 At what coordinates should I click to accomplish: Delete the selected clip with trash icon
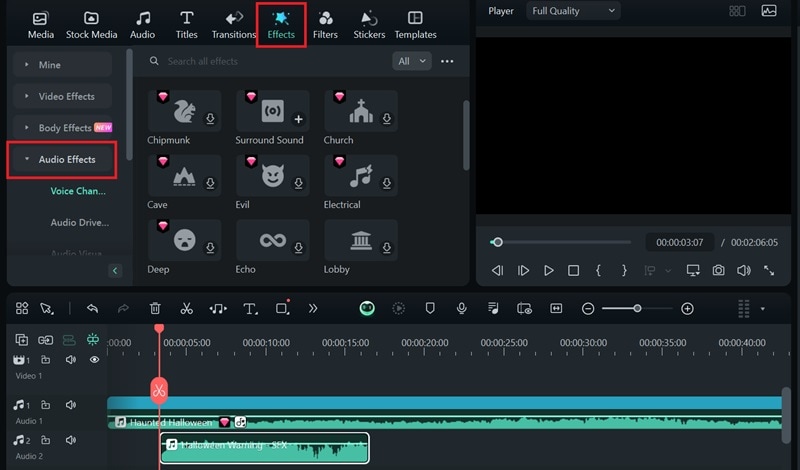point(155,308)
